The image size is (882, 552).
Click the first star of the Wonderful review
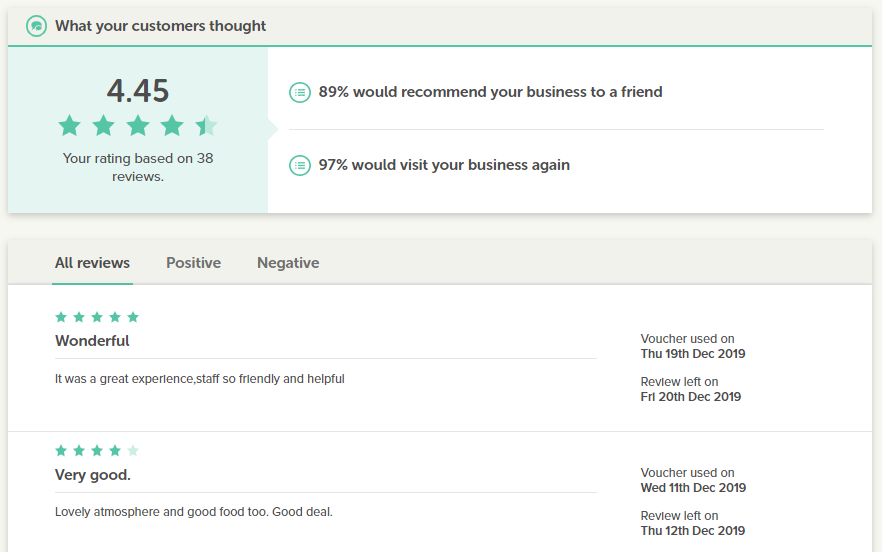point(61,317)
